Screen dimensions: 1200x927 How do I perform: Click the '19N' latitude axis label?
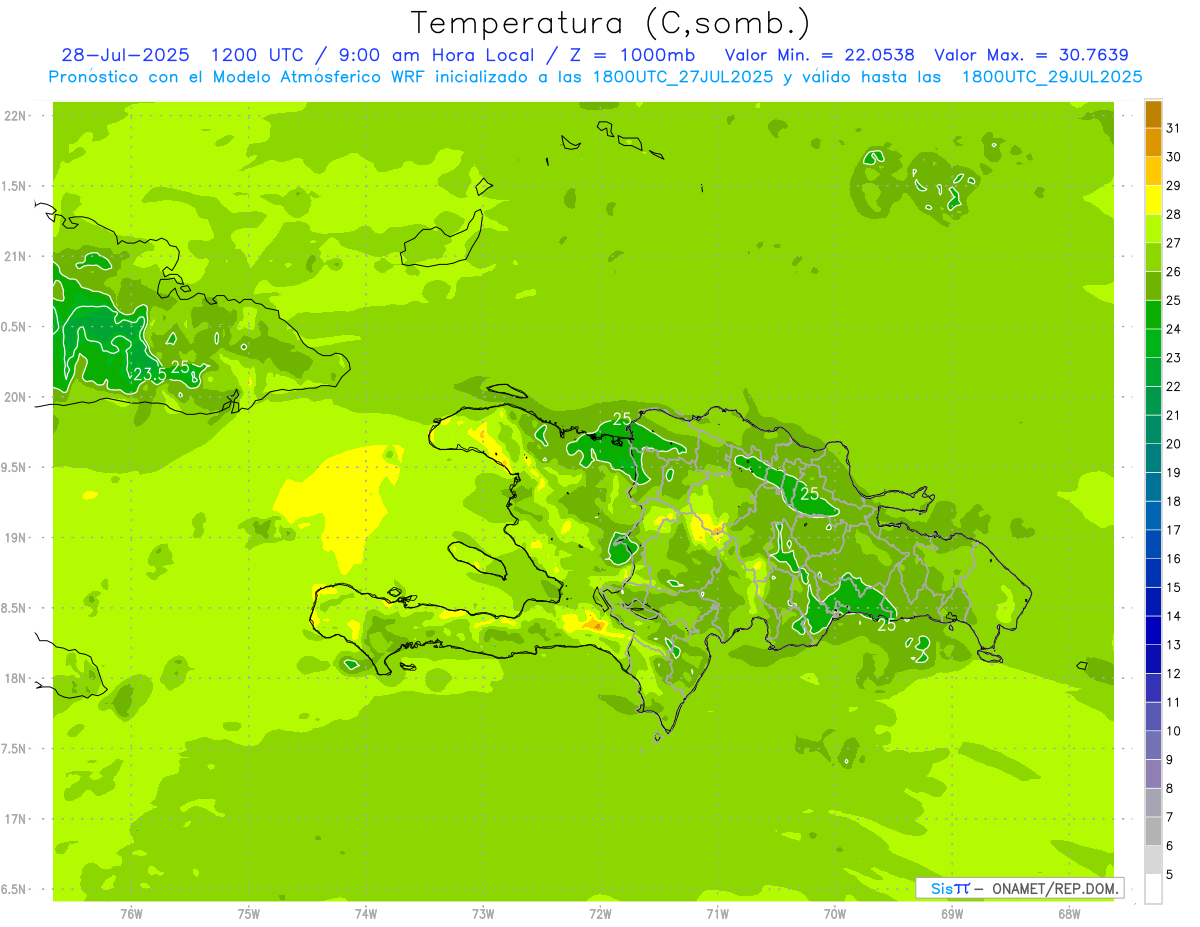click(16, 537)
